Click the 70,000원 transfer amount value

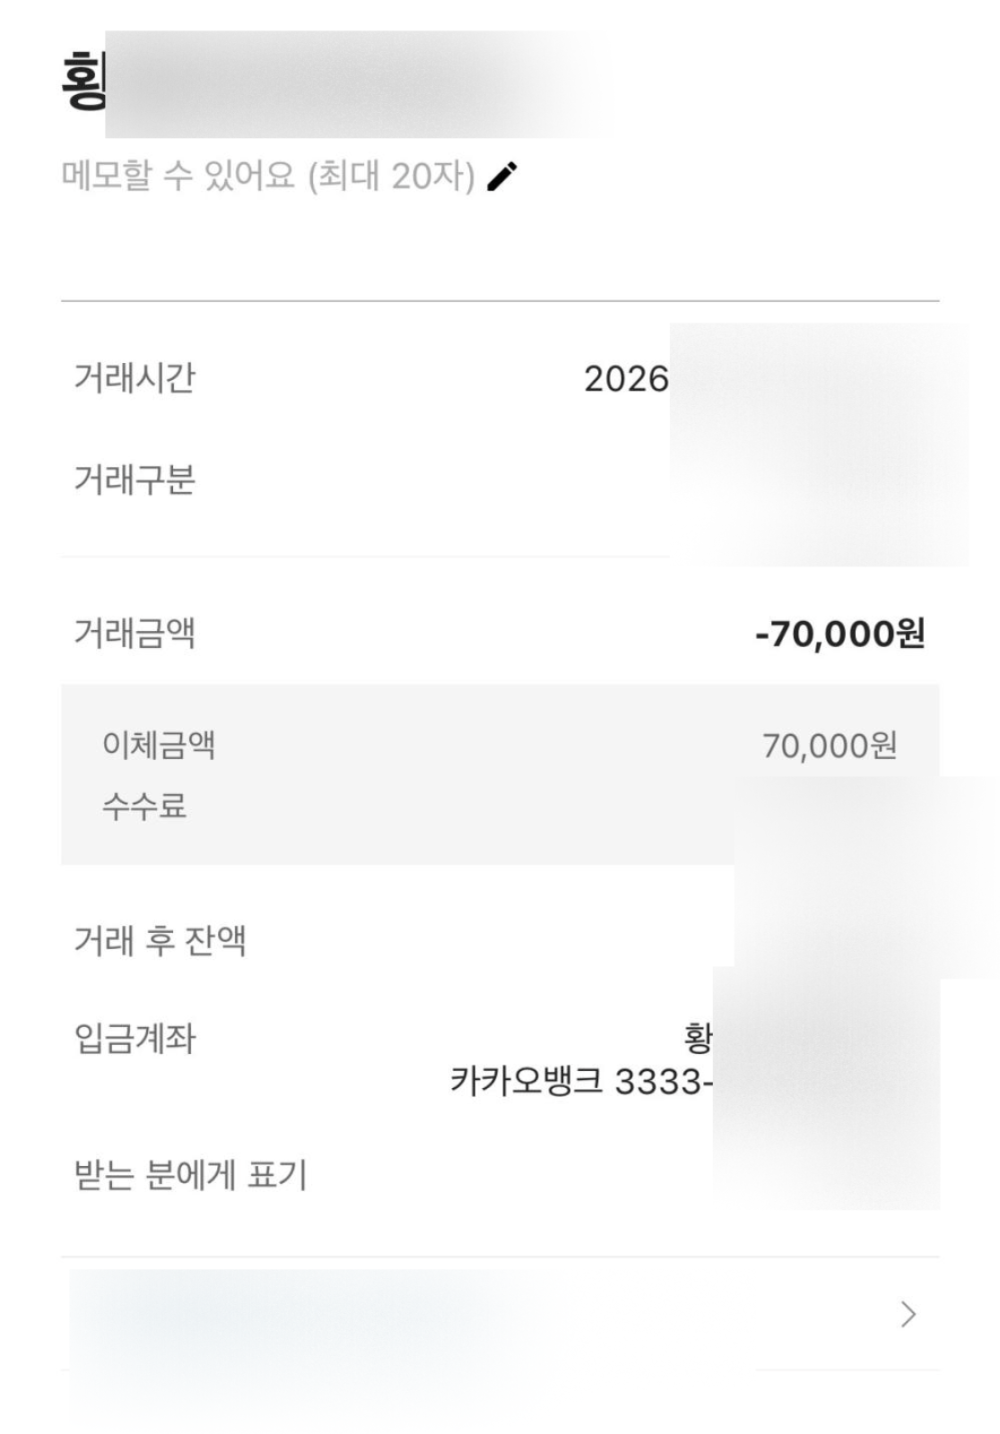click(x=829, y=745)
